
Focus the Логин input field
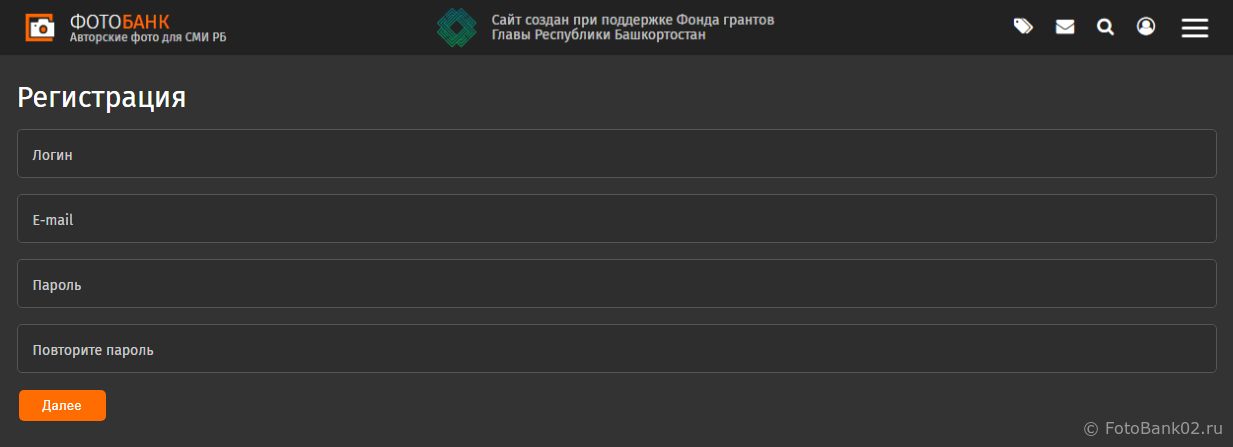tap(616, 154)
